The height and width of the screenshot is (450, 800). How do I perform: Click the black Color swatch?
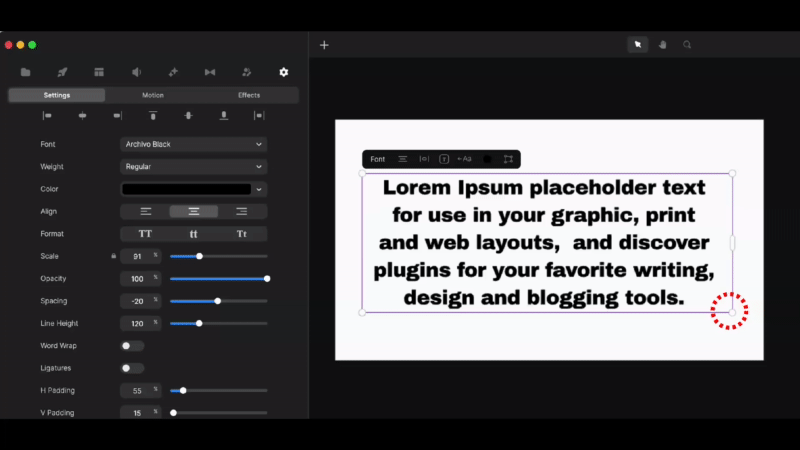[187, 189]
